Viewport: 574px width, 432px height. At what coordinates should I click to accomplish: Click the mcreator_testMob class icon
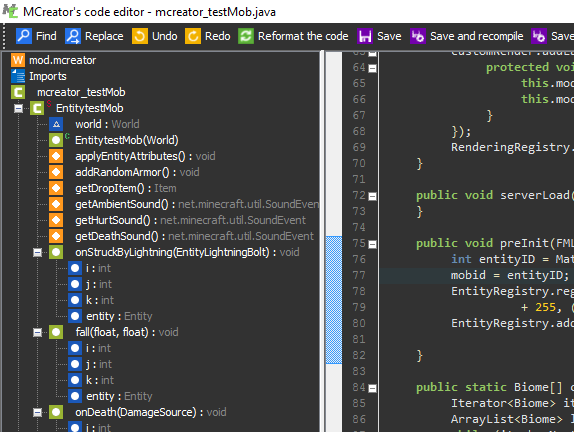18,92
